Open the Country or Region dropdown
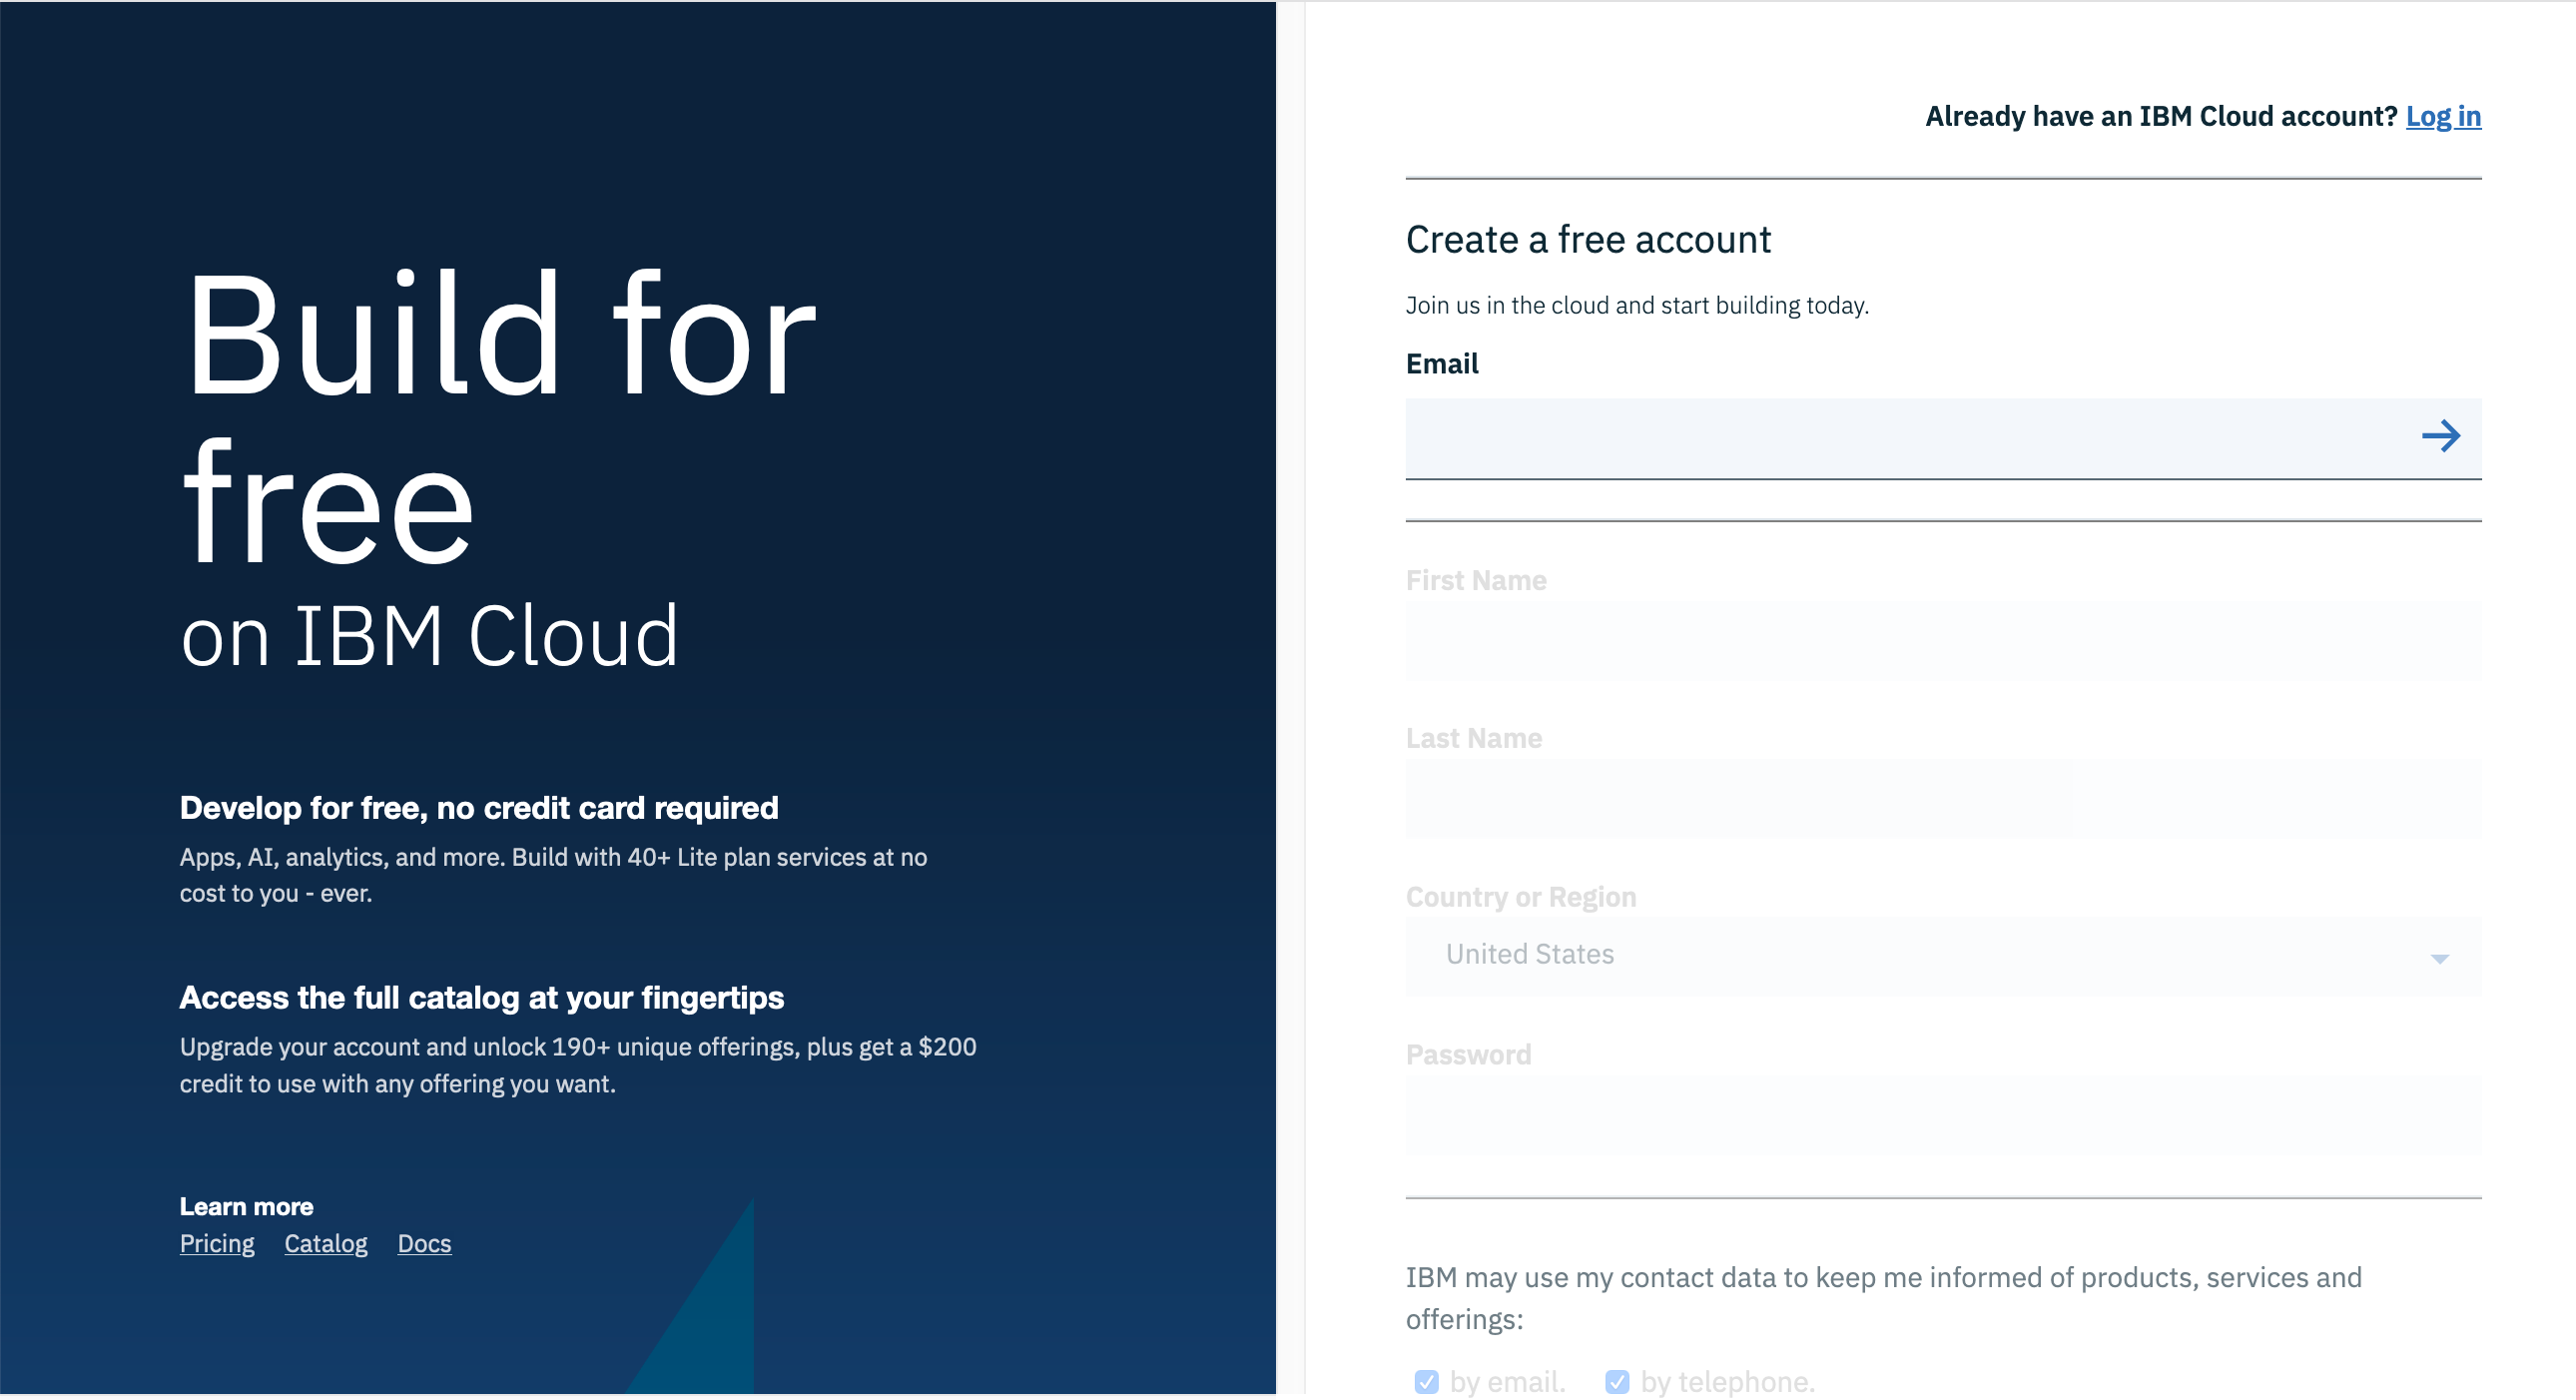This screenshot has height=1400, width=2576. [x=1943, y=956]
